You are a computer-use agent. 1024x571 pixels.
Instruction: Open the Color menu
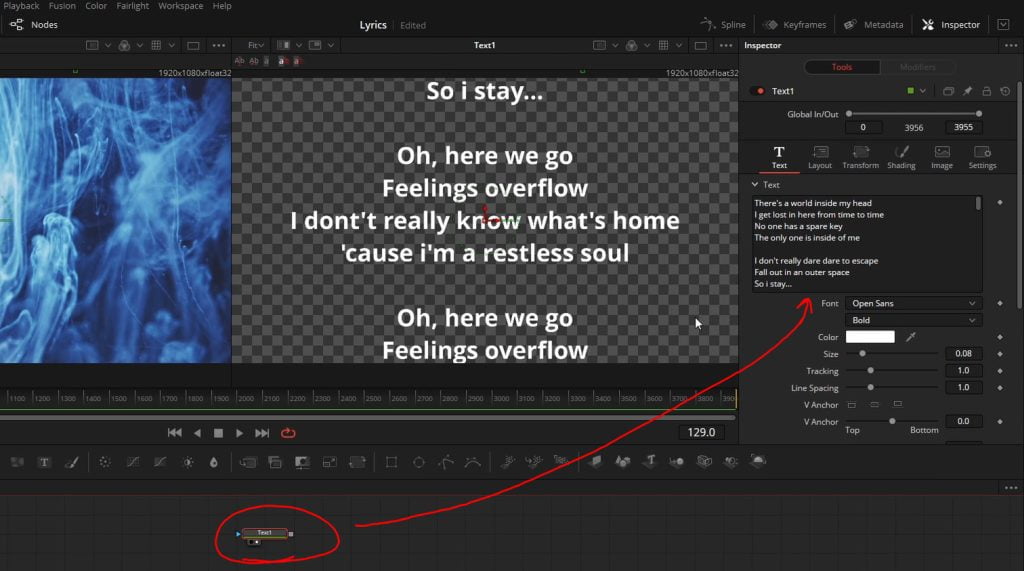[96, 6]
